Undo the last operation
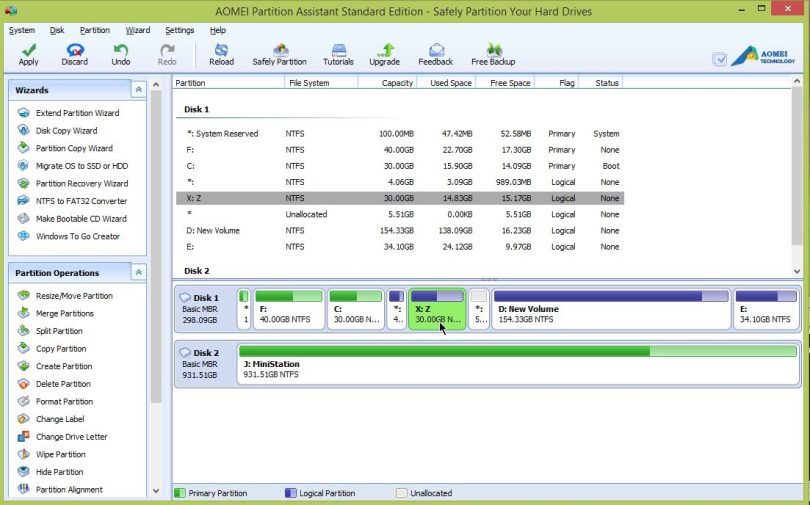 pos(121,55)
